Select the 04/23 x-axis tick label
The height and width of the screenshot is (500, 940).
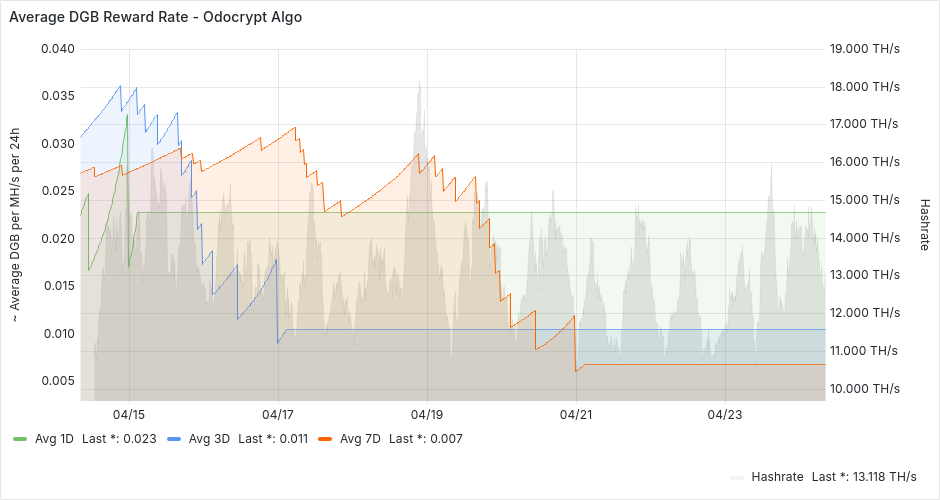point(725,414)
